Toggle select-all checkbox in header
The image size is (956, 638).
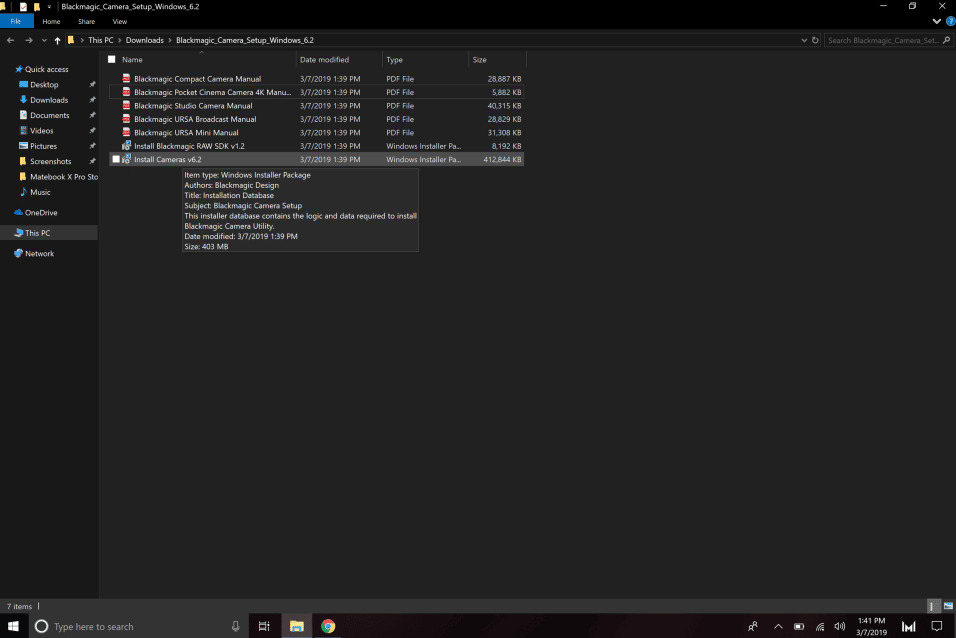[112, 59]
